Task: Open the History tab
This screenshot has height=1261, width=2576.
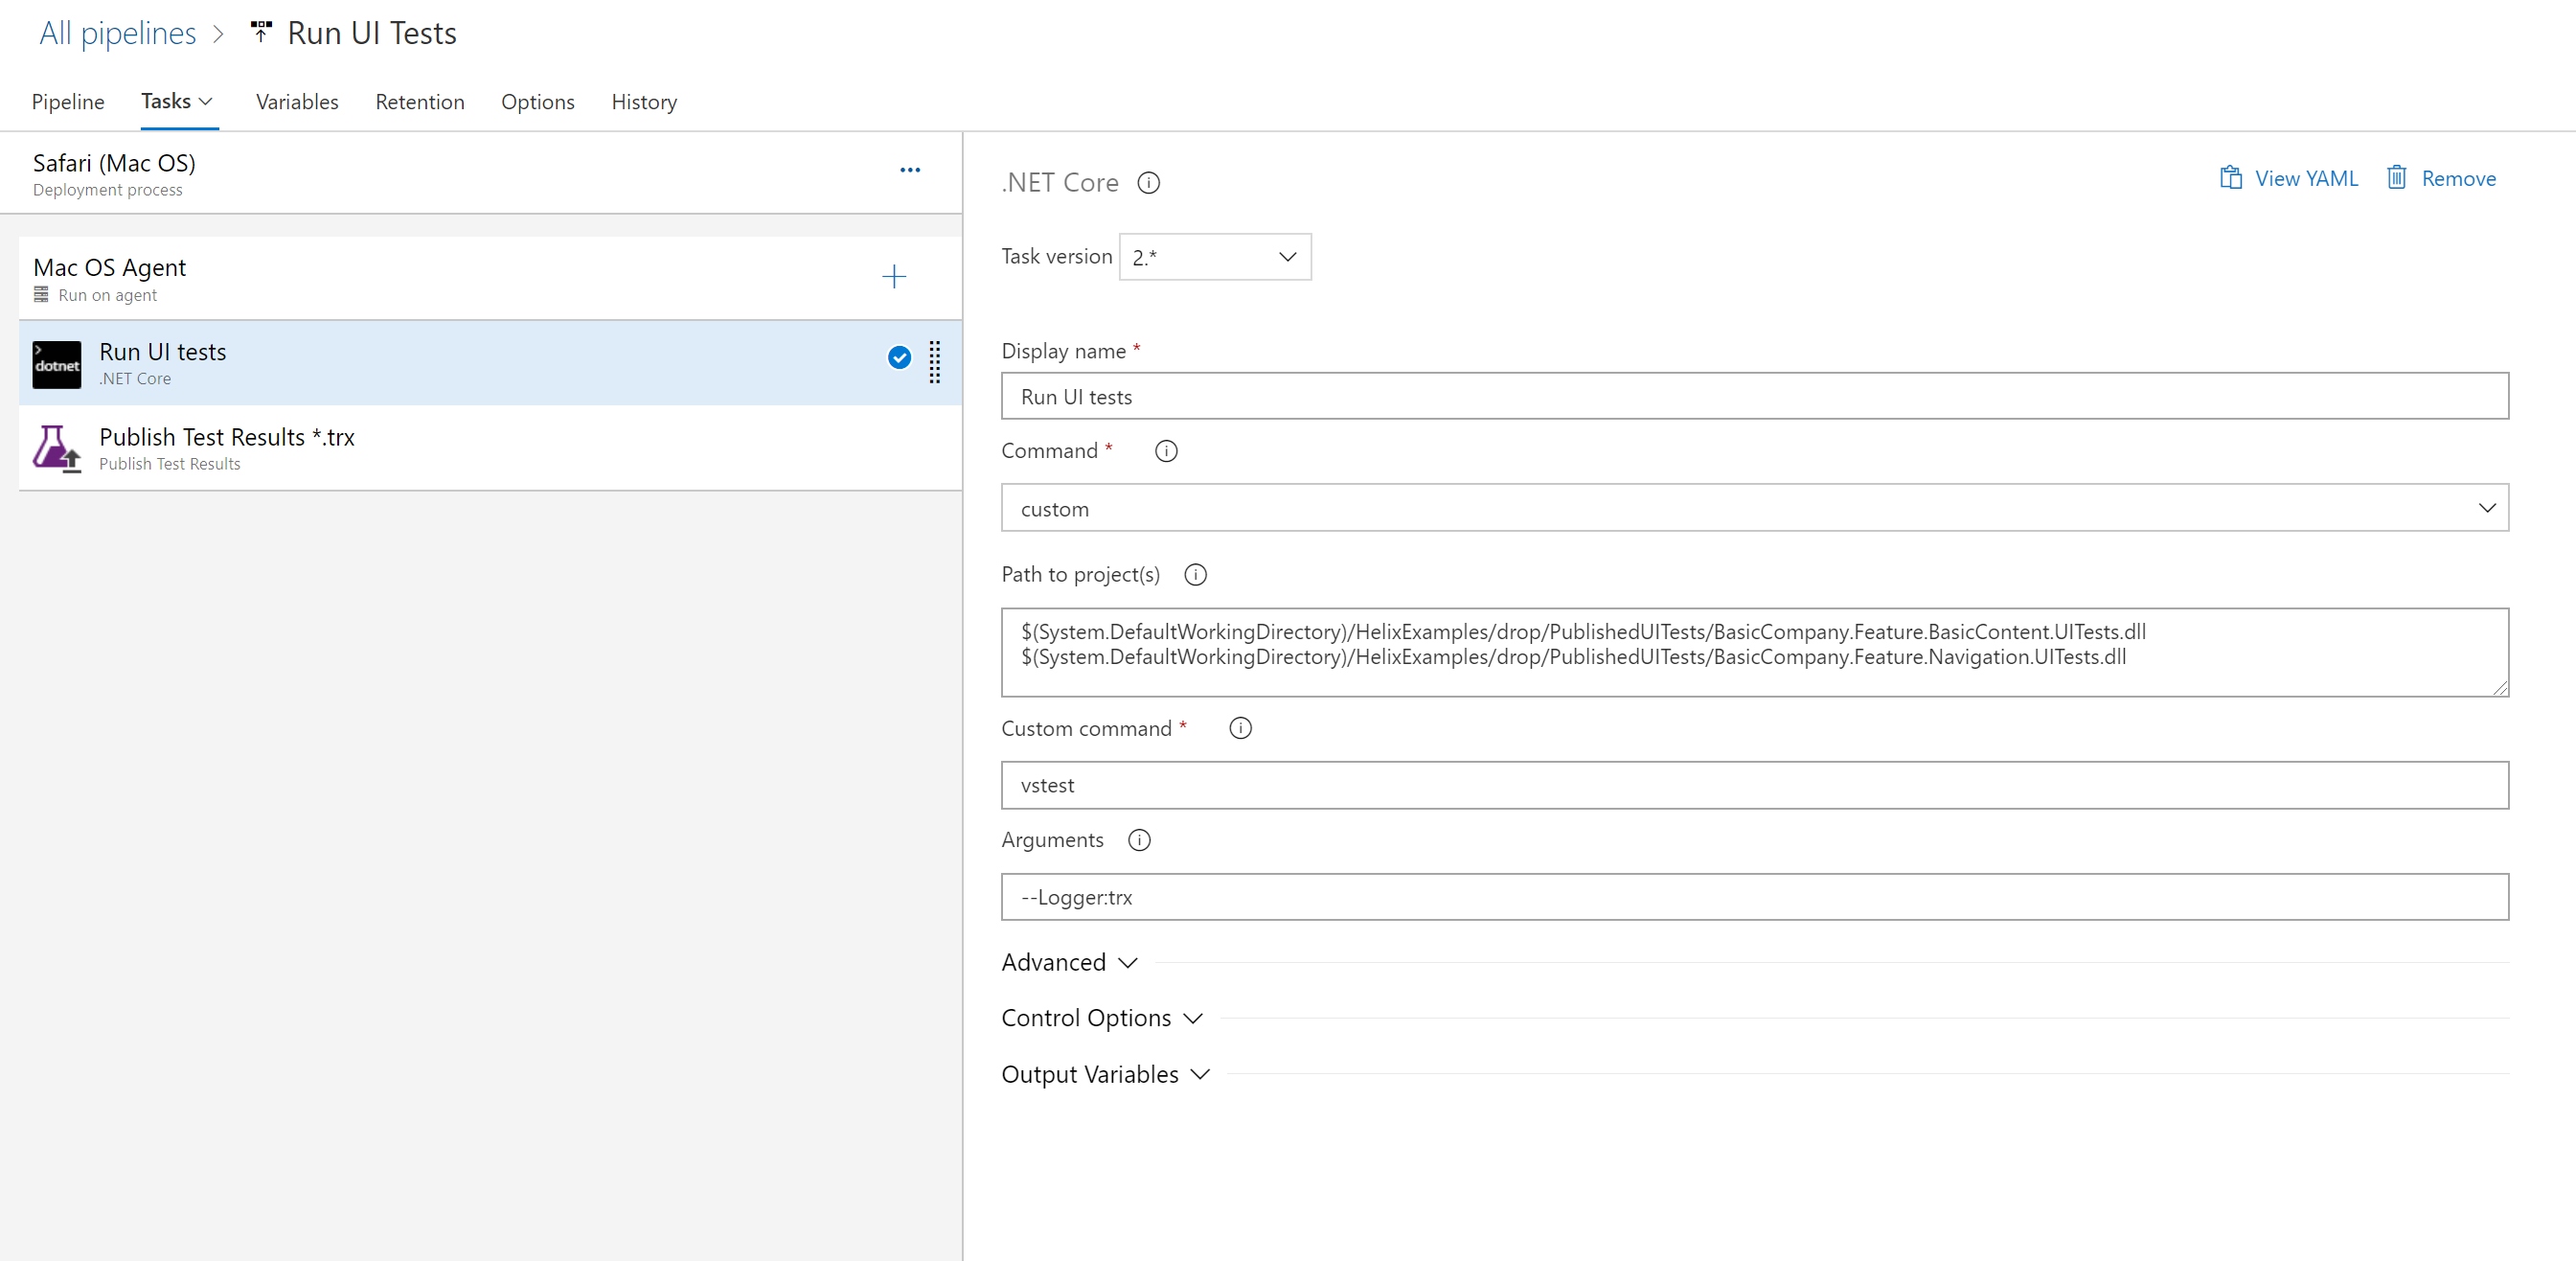Action: pyautogui.click(x=644, y=102)
